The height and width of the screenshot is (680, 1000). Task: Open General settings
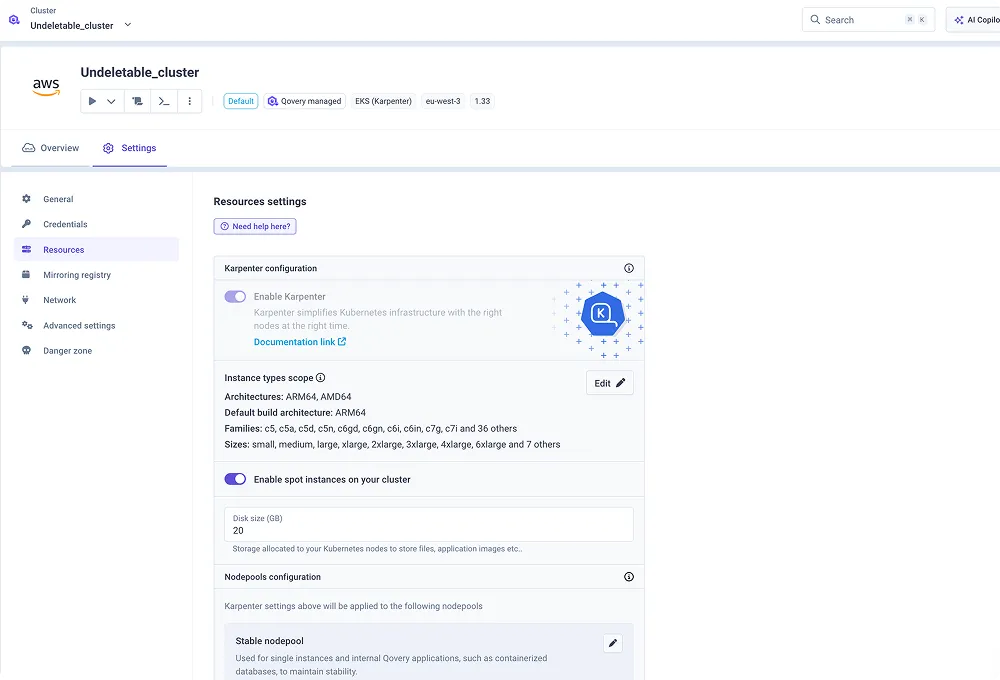point(96,199)
